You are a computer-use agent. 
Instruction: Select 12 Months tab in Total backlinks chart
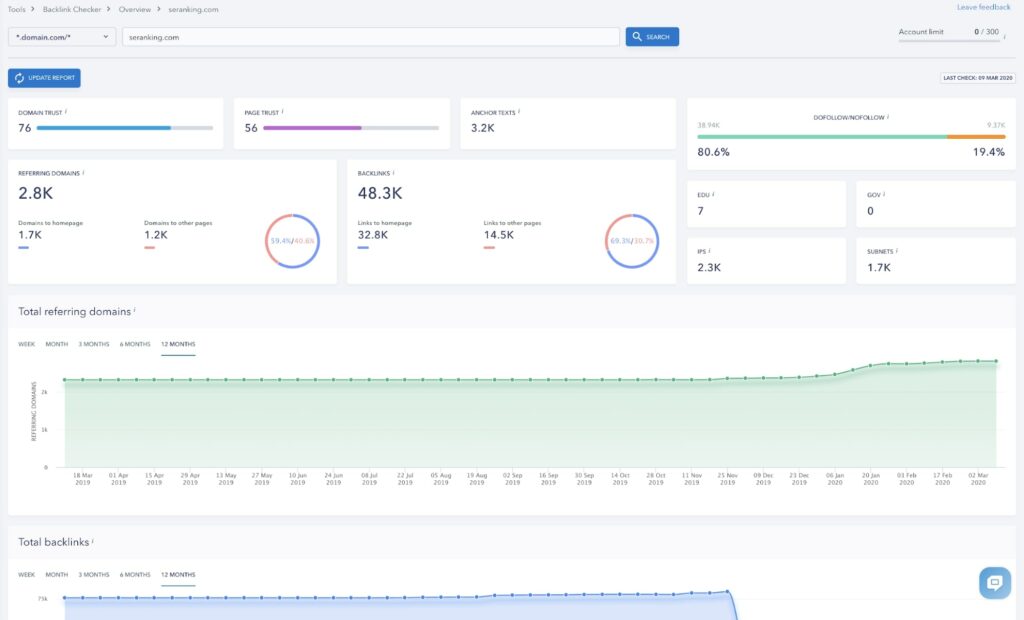click(x=178, y=575)
